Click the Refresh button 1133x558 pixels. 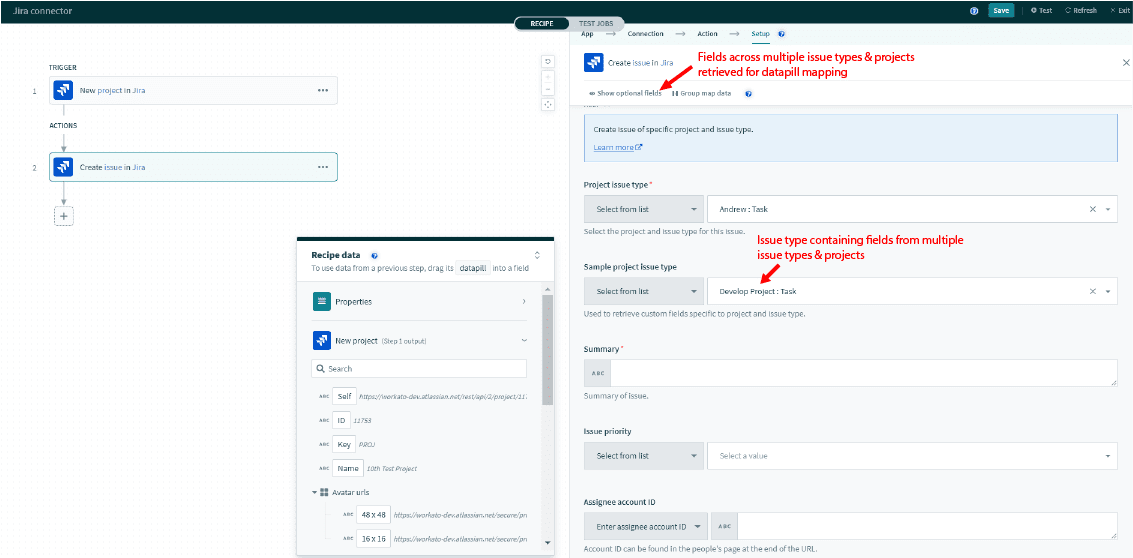[1081, 11]
